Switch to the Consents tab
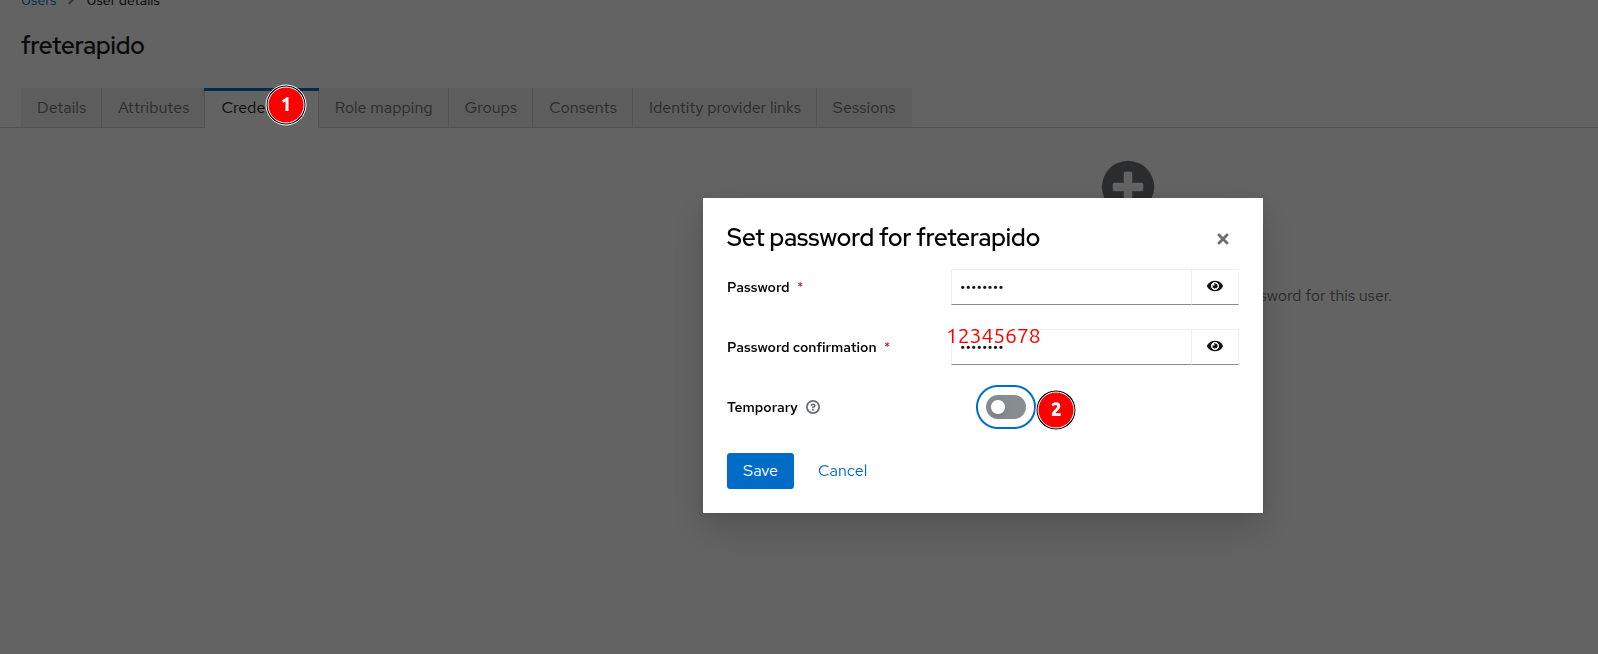Viewport: 1598px width, 654px height. [x=582, y=108]
